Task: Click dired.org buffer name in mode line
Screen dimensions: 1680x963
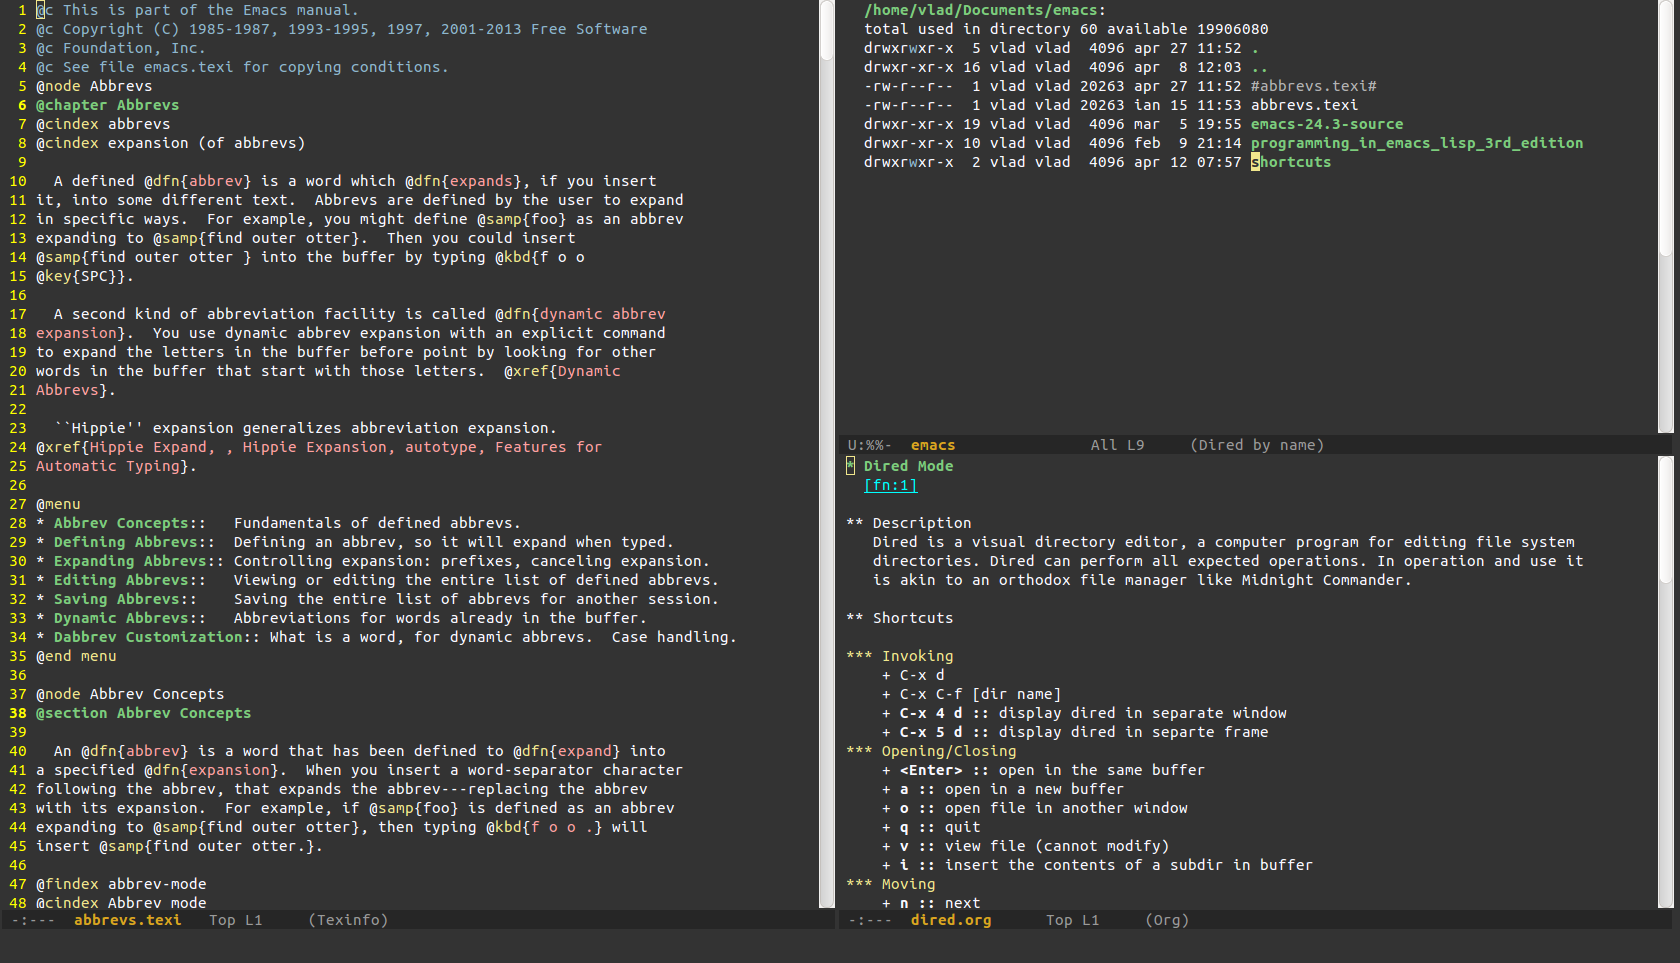Action: (x=951, y=920)
